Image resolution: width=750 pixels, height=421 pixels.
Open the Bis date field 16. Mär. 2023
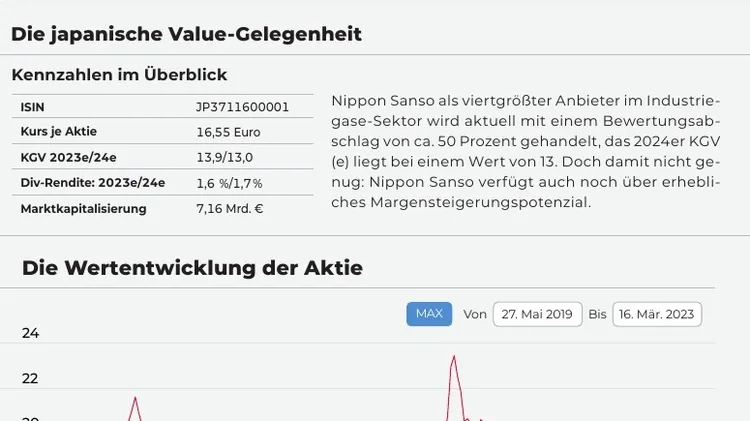coord(657,314)
